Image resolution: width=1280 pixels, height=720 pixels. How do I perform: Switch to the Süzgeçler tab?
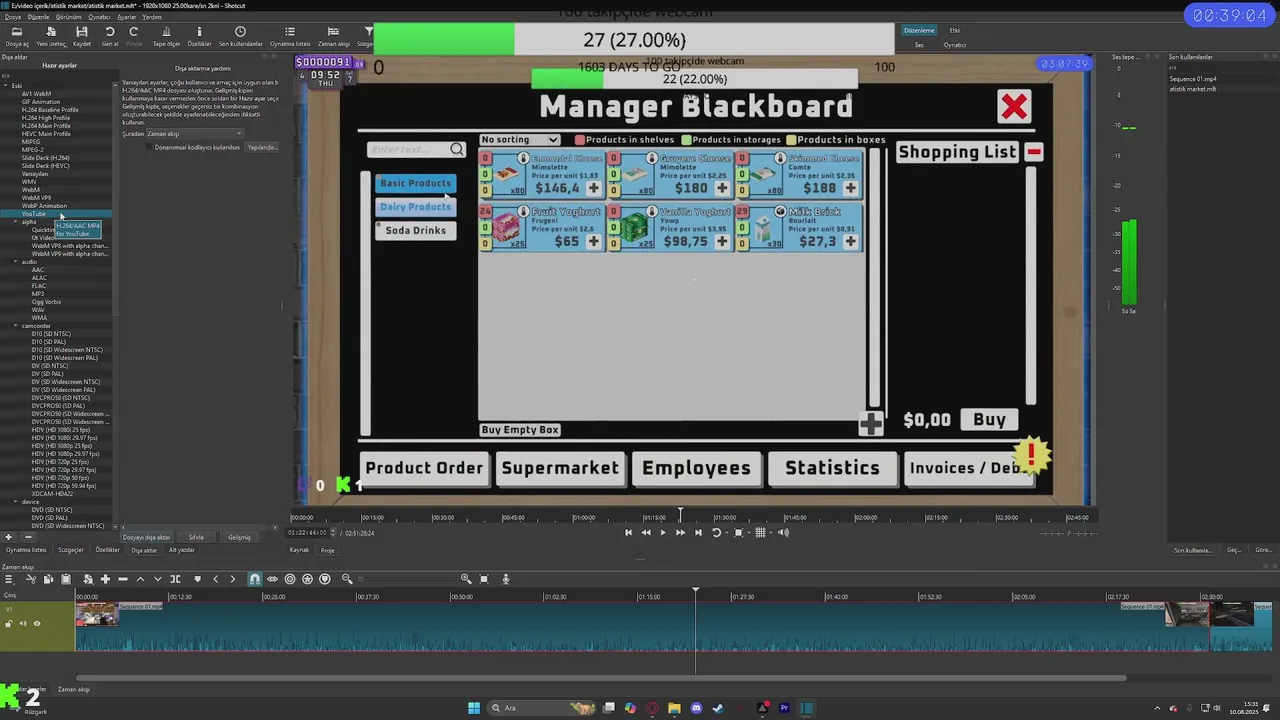pos(71,550)
